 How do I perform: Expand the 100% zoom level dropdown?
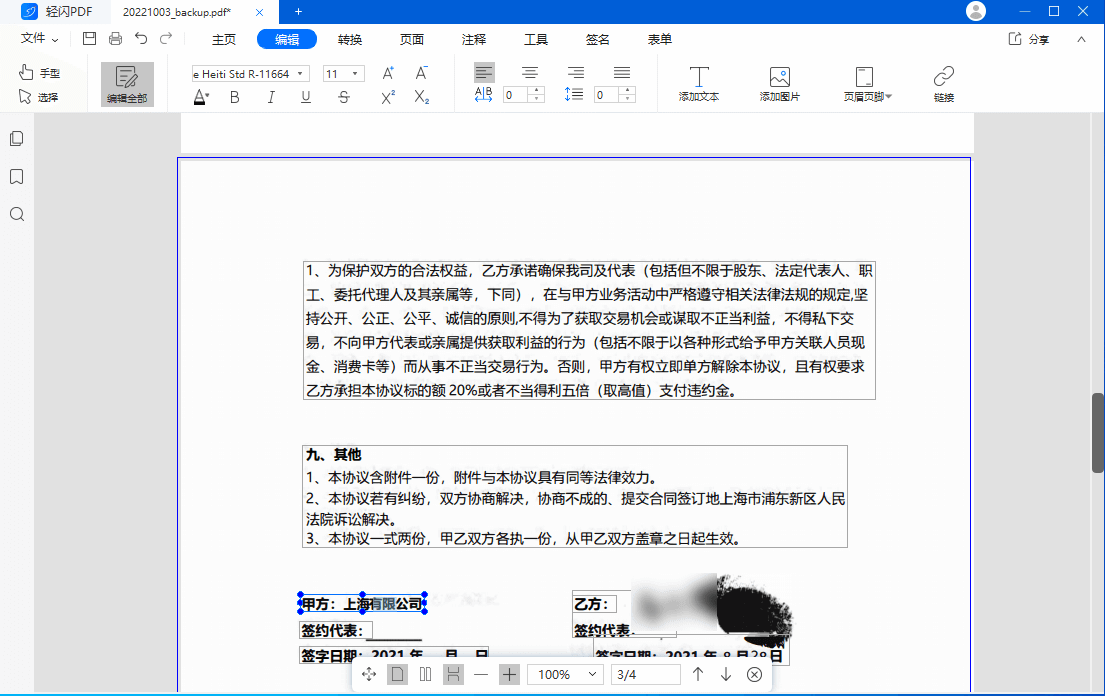click(x=566, y=675)
